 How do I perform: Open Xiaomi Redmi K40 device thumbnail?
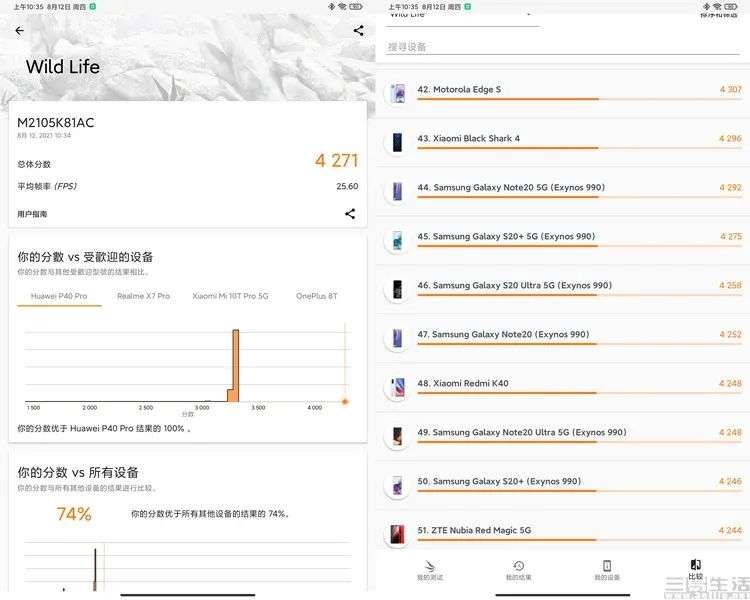(x=397, y=388)
